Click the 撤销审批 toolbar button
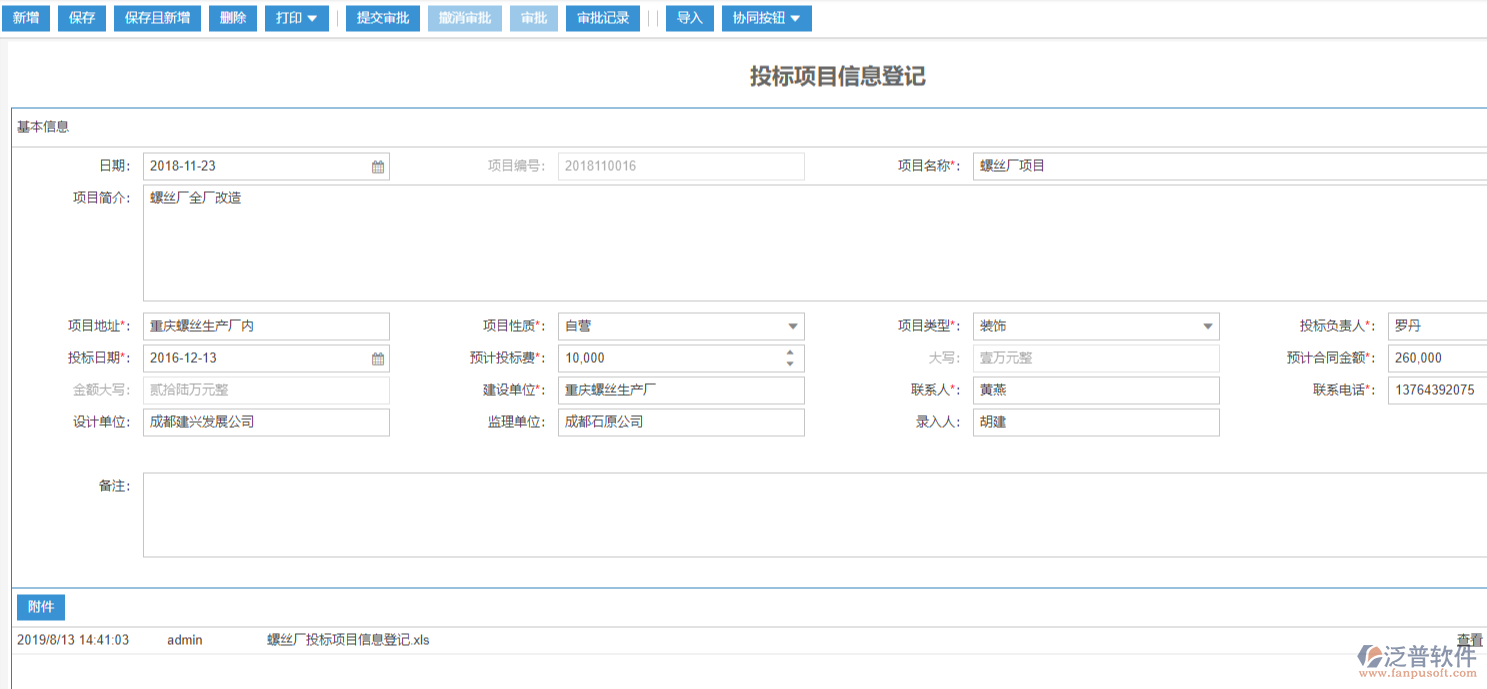 (464, 17)
